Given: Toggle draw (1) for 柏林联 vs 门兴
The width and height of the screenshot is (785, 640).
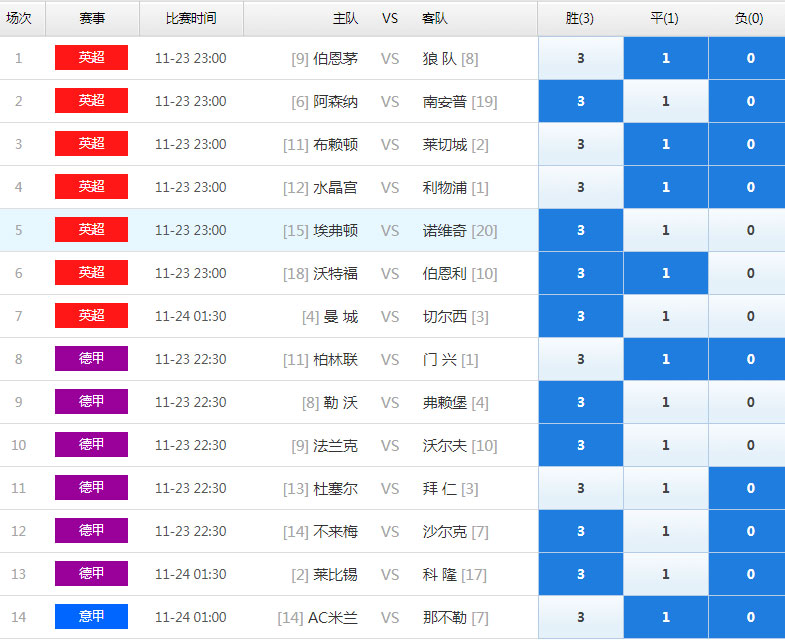Looking at the screenshot, I should pyautogui.click(x=666, y=360).
